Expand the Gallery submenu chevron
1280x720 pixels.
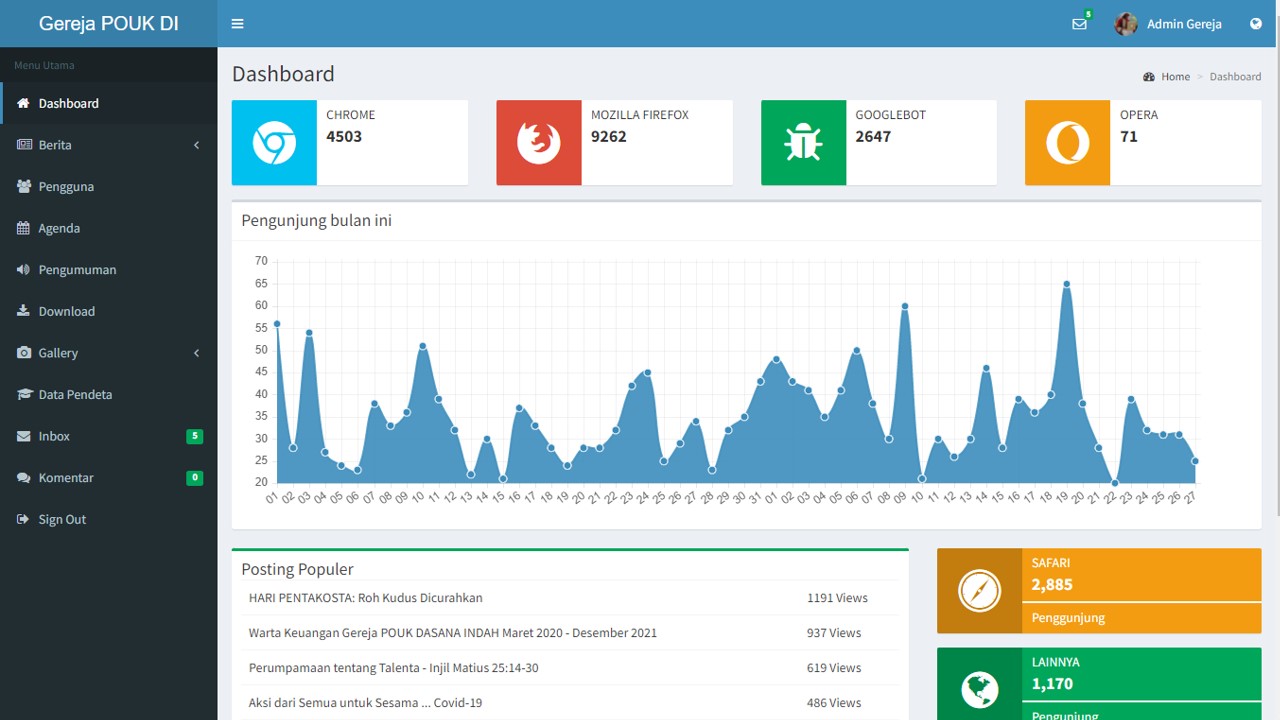click(x=196, y=353)
